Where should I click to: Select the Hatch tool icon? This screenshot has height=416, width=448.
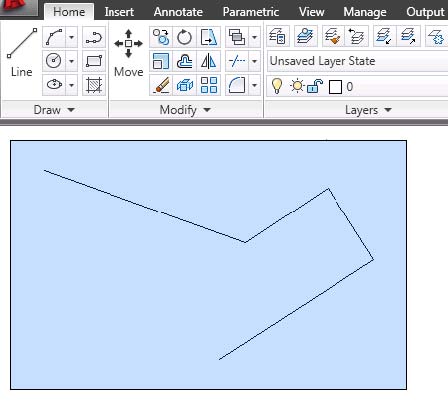tap(94, 85)
